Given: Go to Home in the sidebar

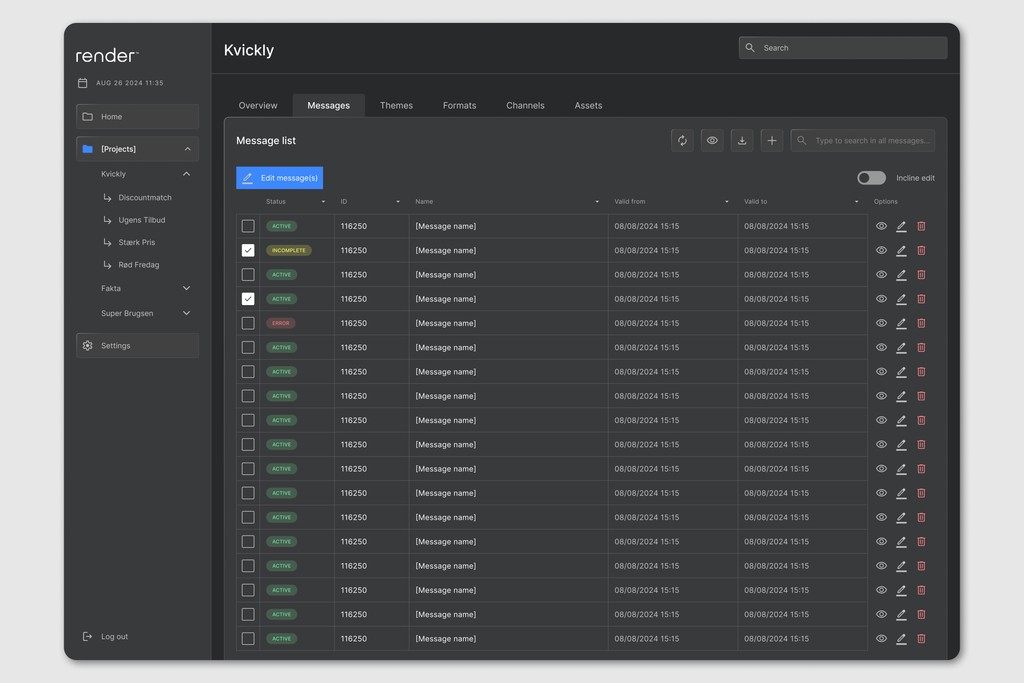Looking at the screenshot, I should click(137, 117).
